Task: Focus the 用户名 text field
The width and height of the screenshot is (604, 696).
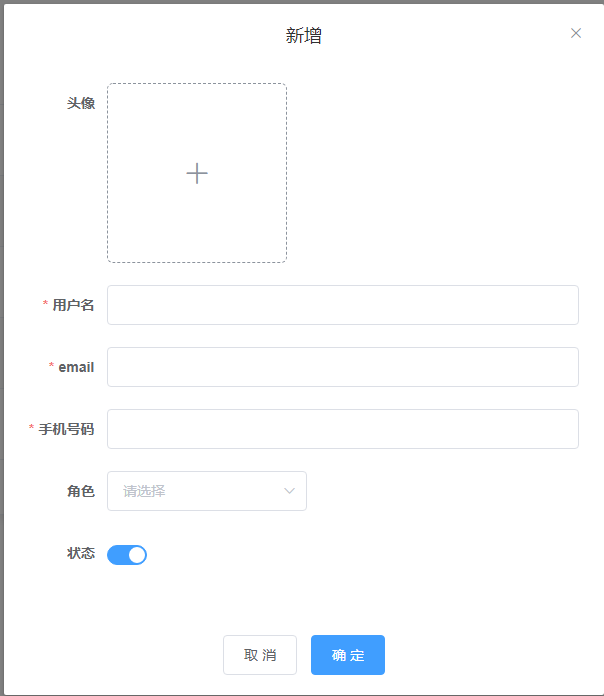Action: pos(343,305)
